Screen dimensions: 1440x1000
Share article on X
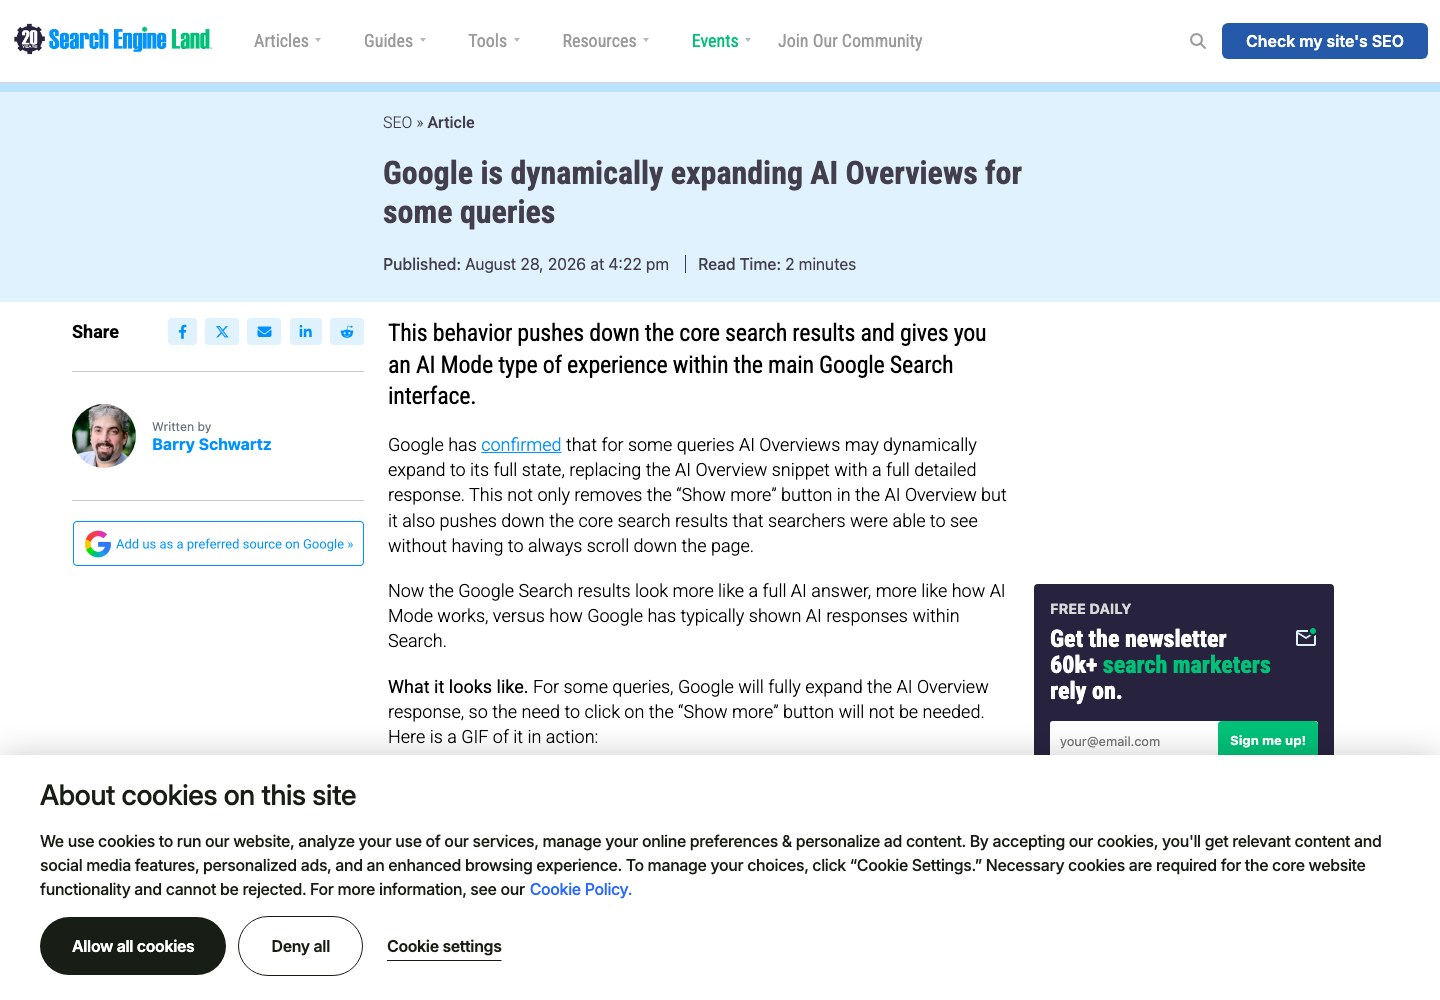222,332
